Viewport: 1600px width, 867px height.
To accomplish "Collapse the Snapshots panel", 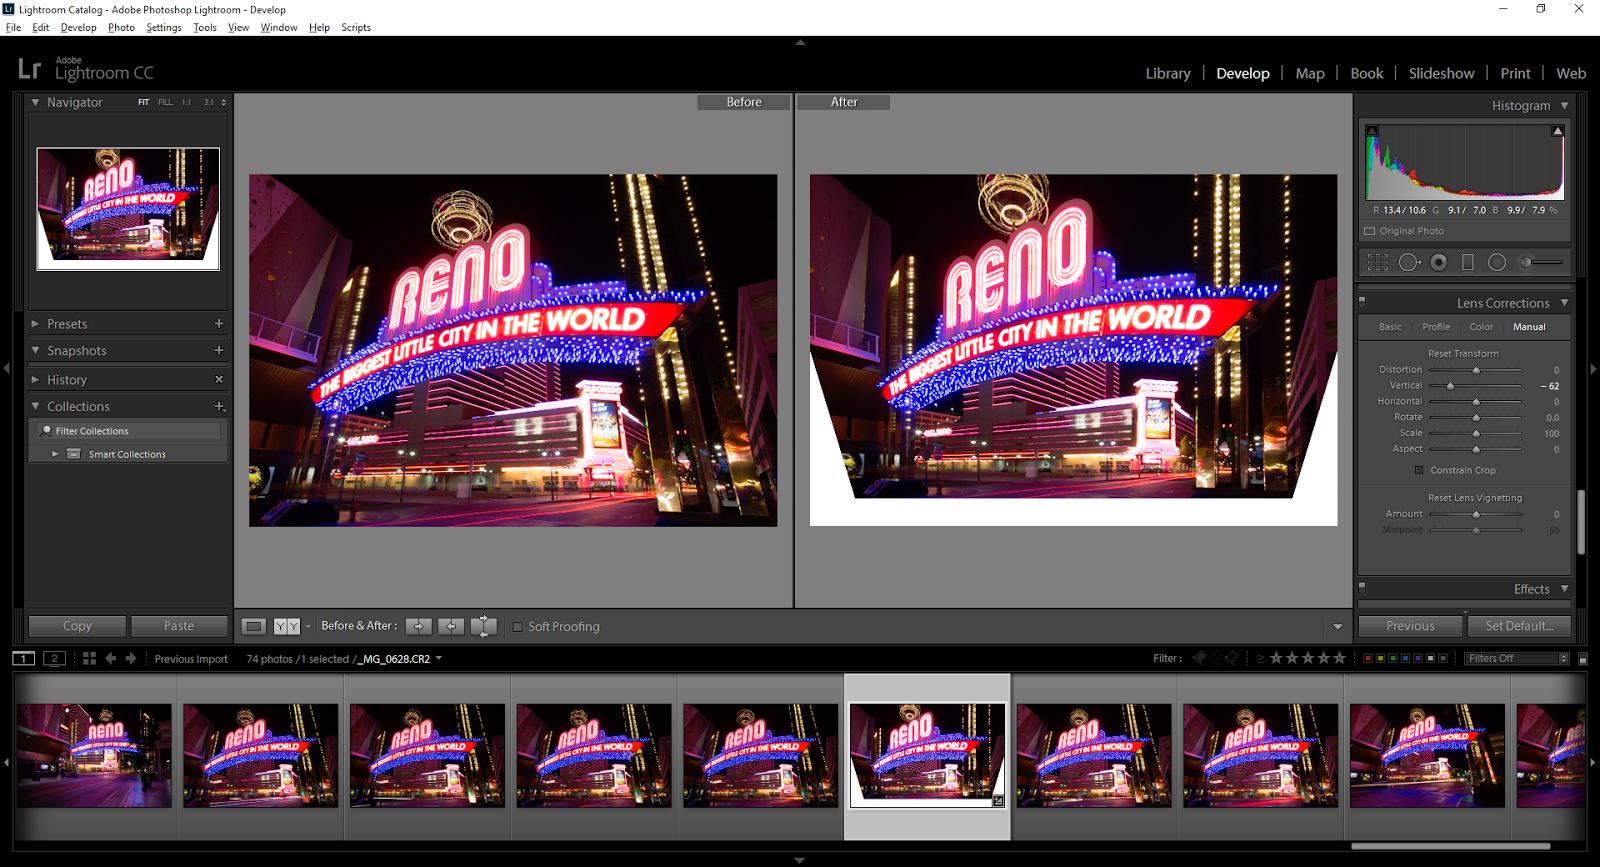I will (35, 350).
